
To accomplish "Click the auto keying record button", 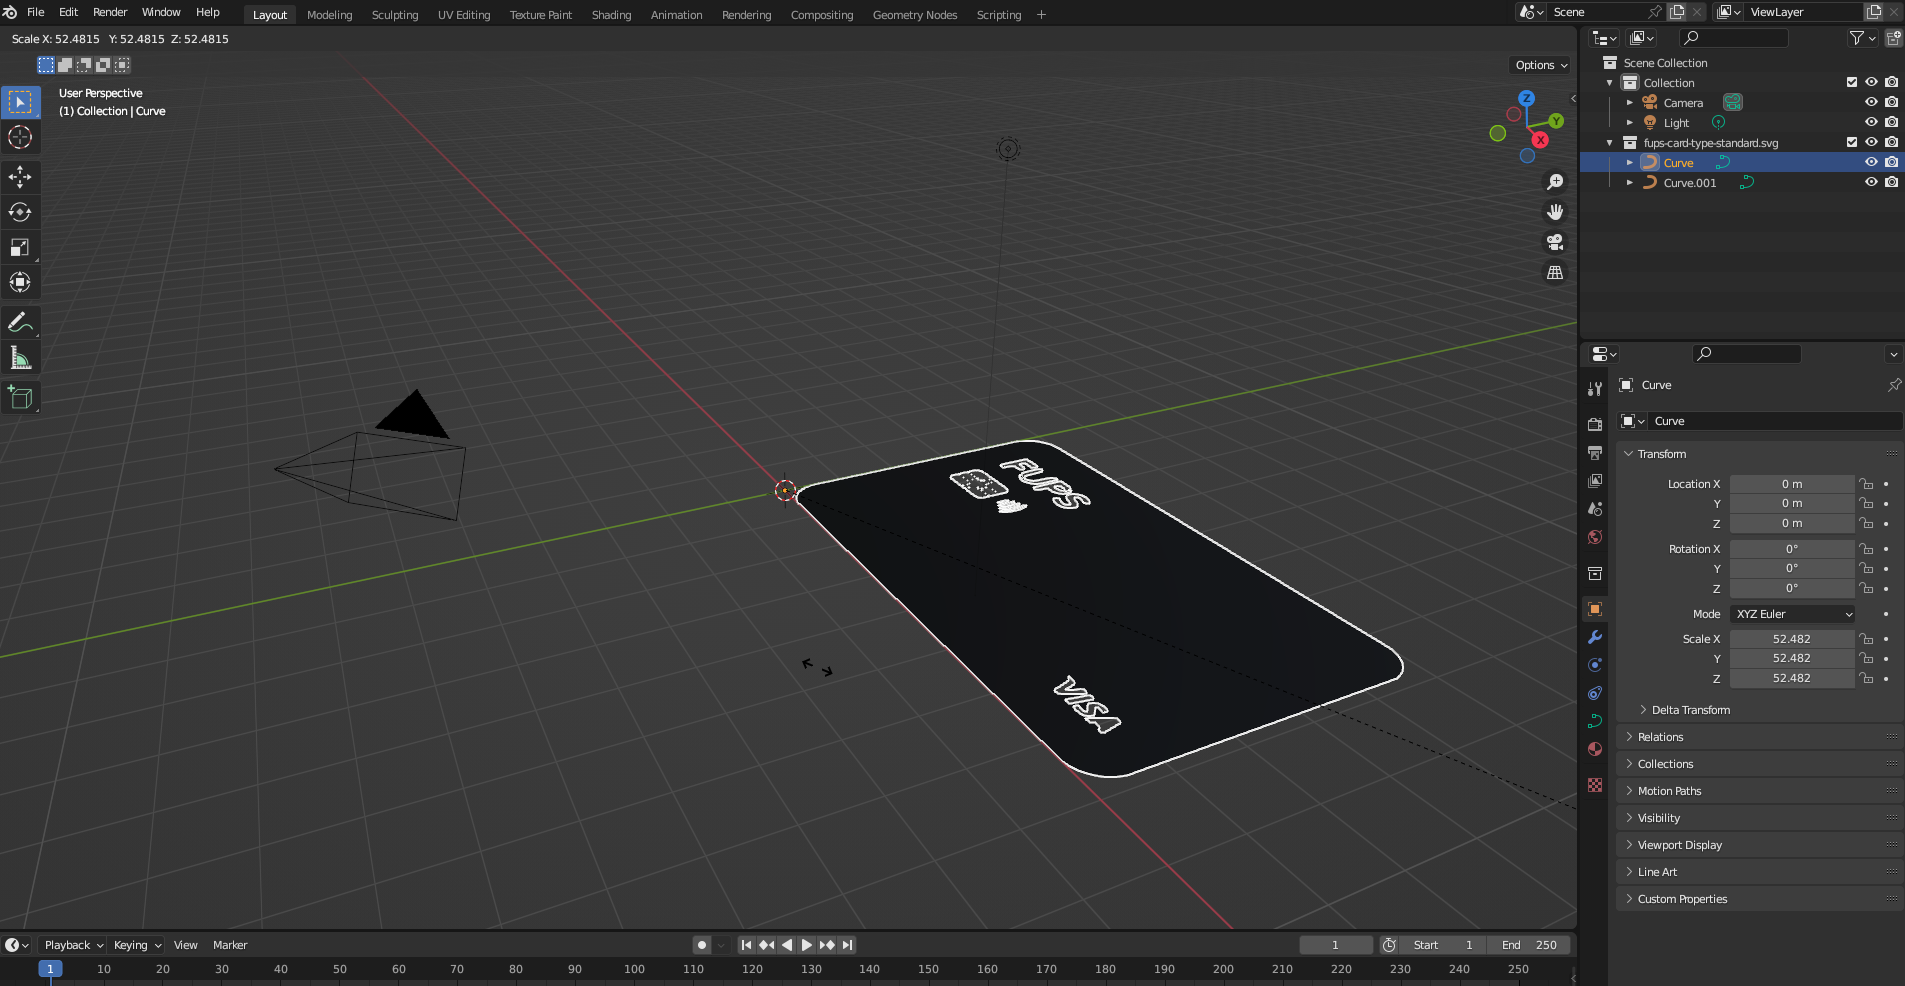I will pyautogui.click(x=702, y=945).
